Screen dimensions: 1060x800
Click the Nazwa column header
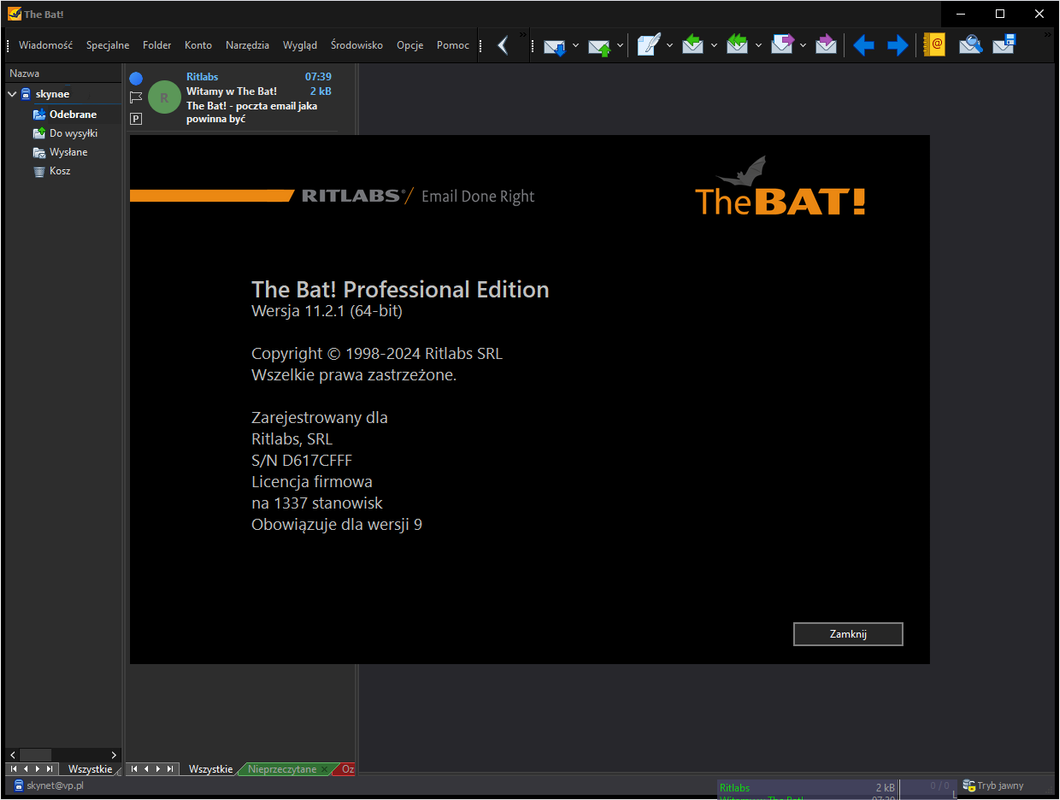pos(63,73)
